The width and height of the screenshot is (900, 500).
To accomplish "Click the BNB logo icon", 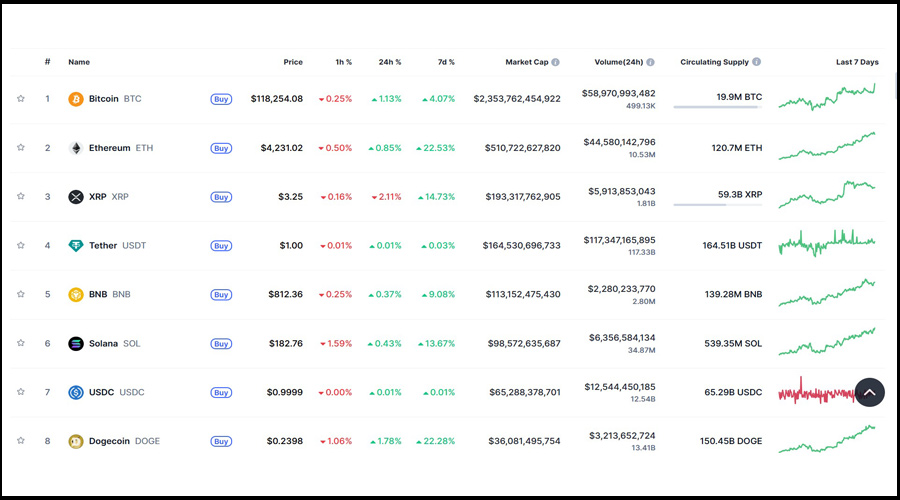I will (76, 295).
